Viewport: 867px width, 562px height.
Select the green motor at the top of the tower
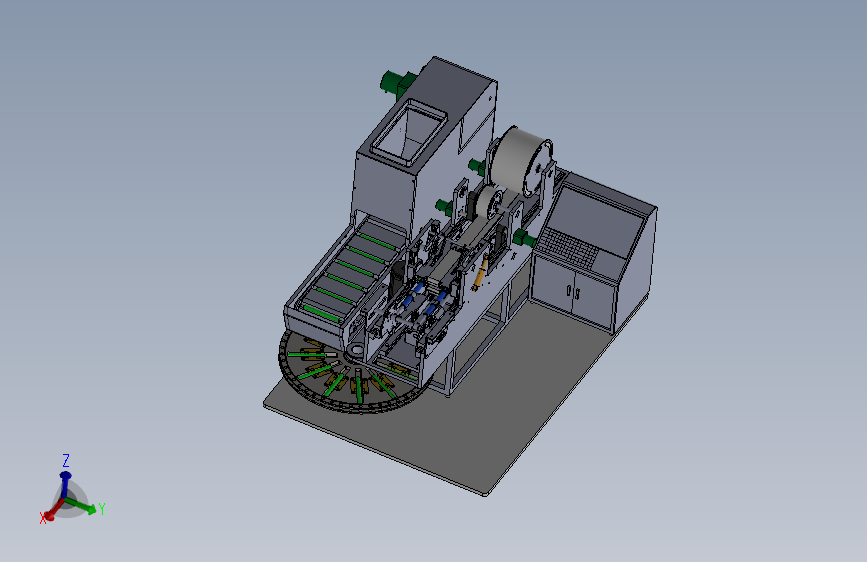398,84
